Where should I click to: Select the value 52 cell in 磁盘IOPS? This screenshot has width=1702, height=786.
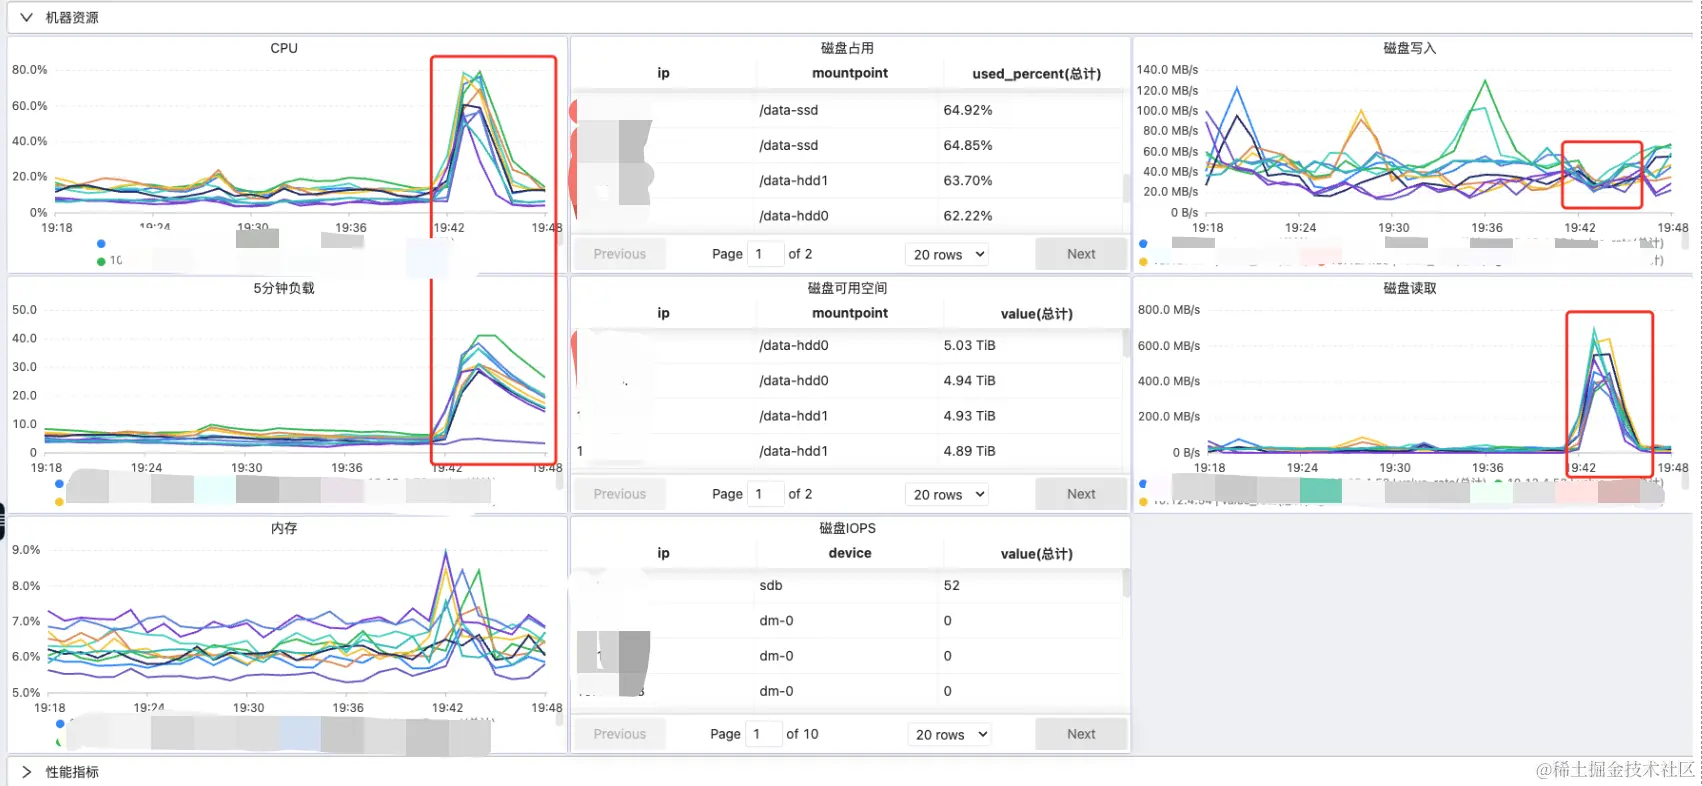click(x=951, y=585)
